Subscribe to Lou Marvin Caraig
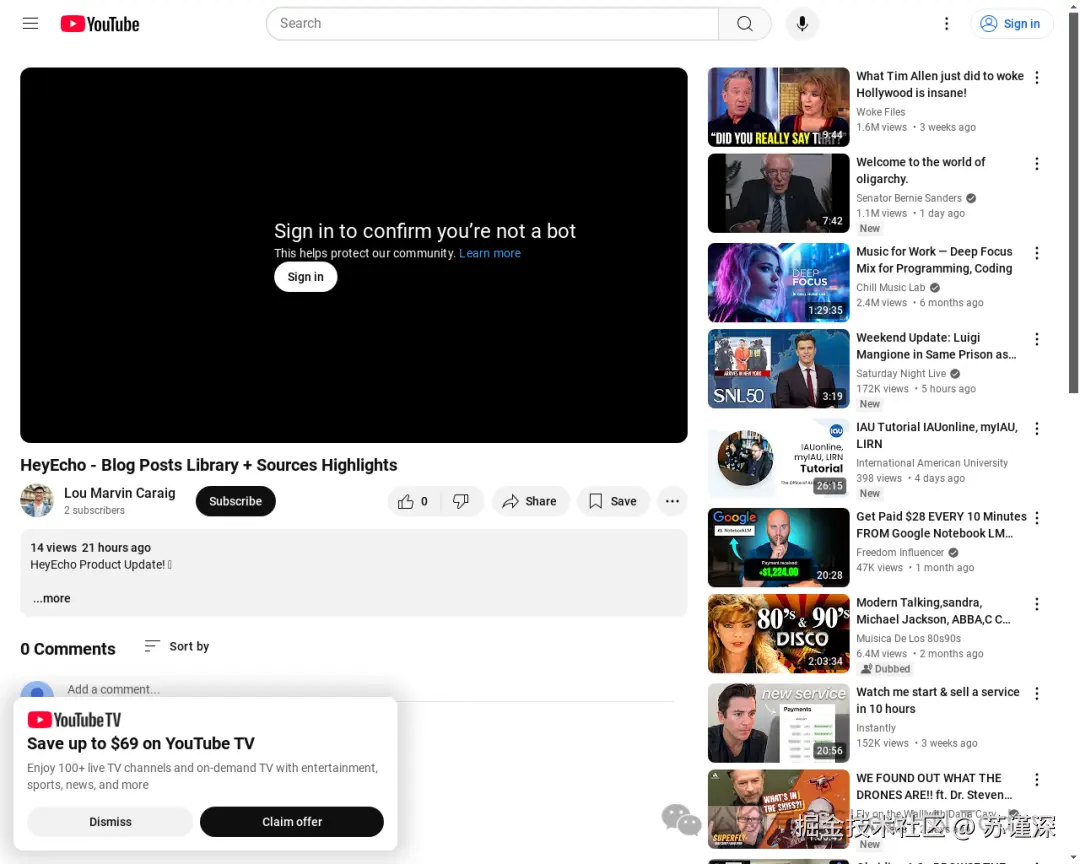 pyautogui.click(x=236, y=501)
